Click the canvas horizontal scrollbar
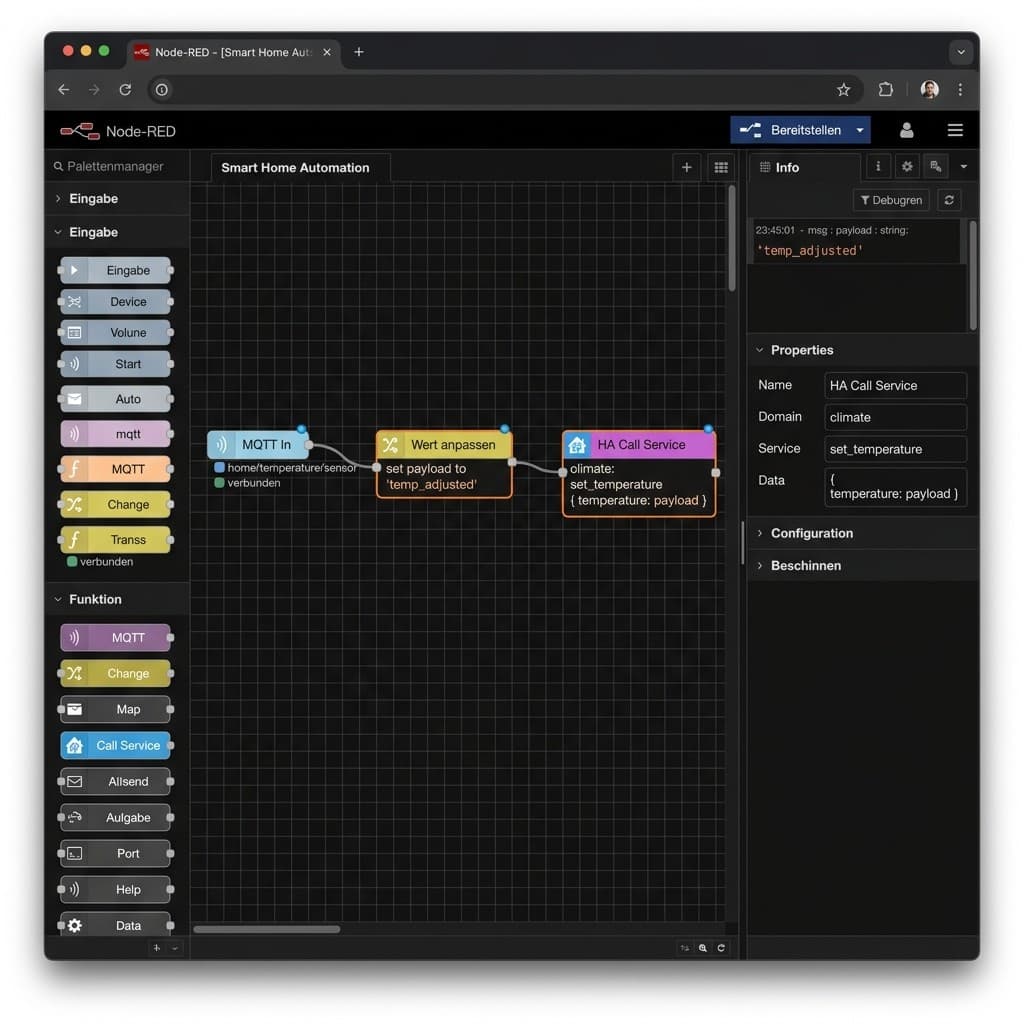1024x1024 pixels. point(266,929)
